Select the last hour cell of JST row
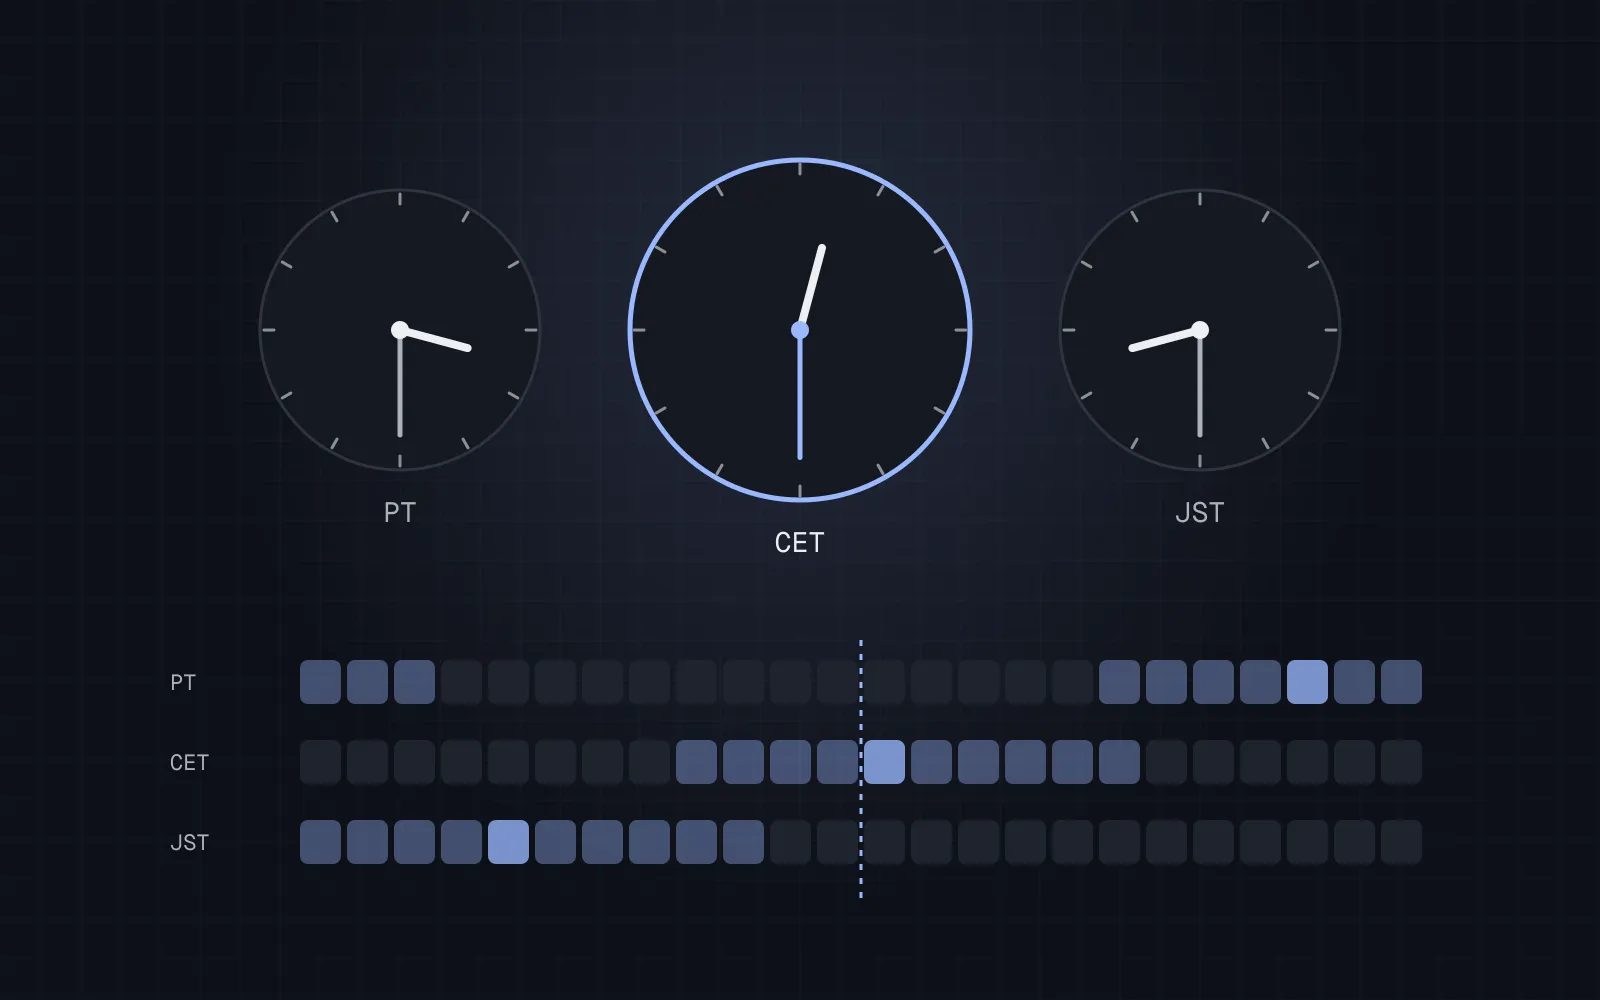The image size is (1600, 1000). [x=1401, y=842]
